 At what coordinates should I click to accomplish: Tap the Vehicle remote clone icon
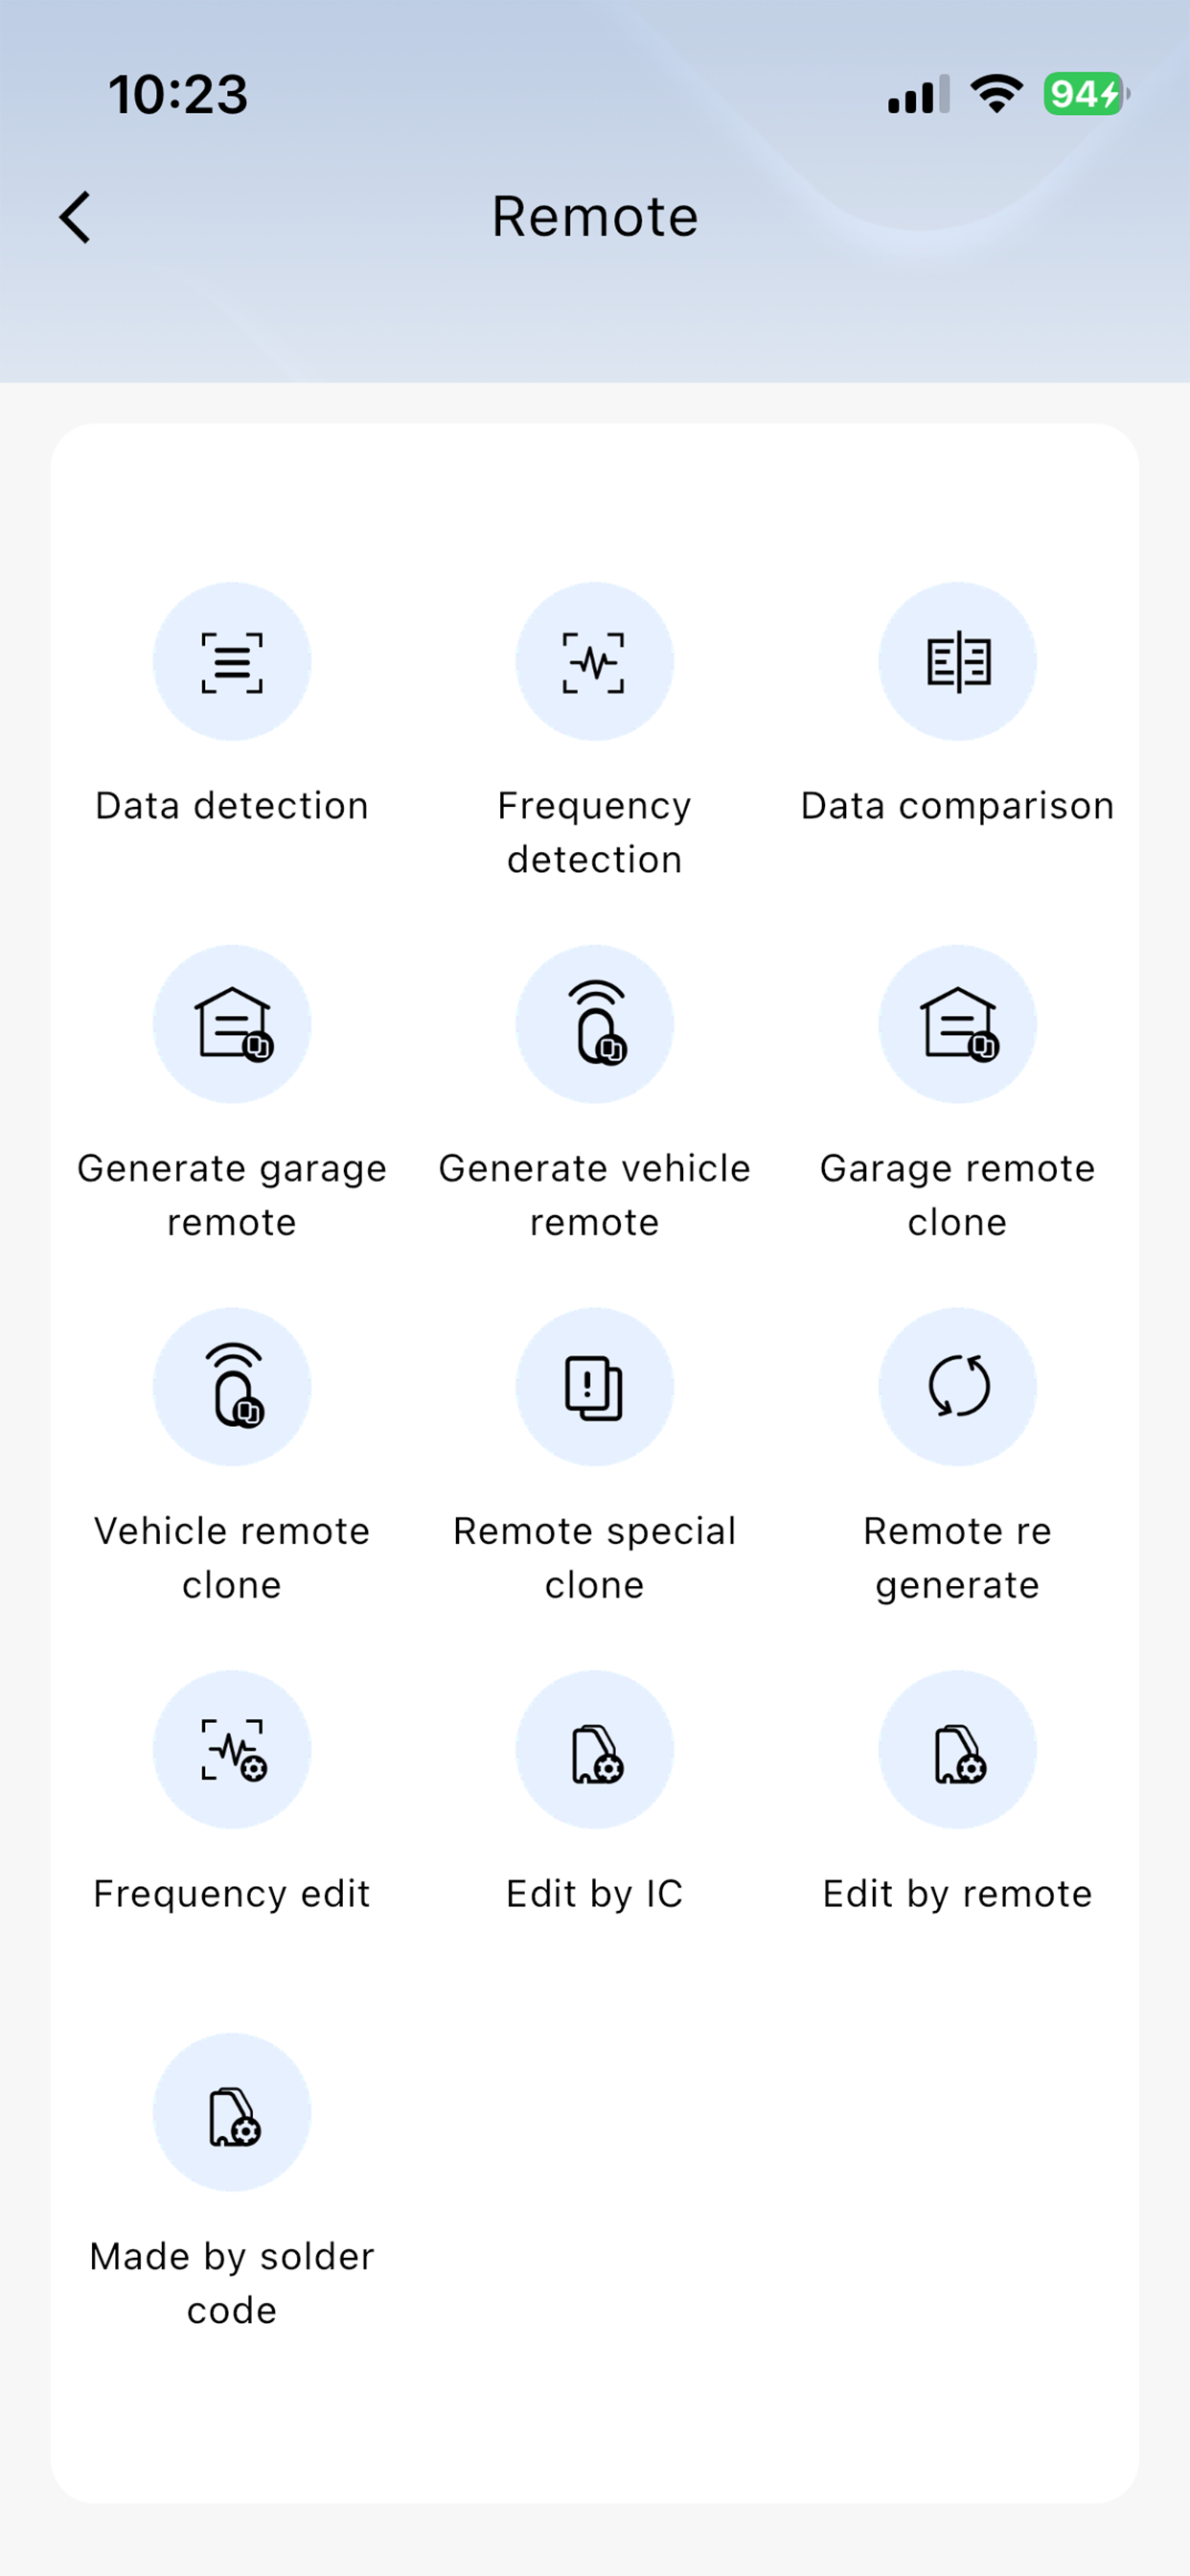click(x=232, y=1387)
